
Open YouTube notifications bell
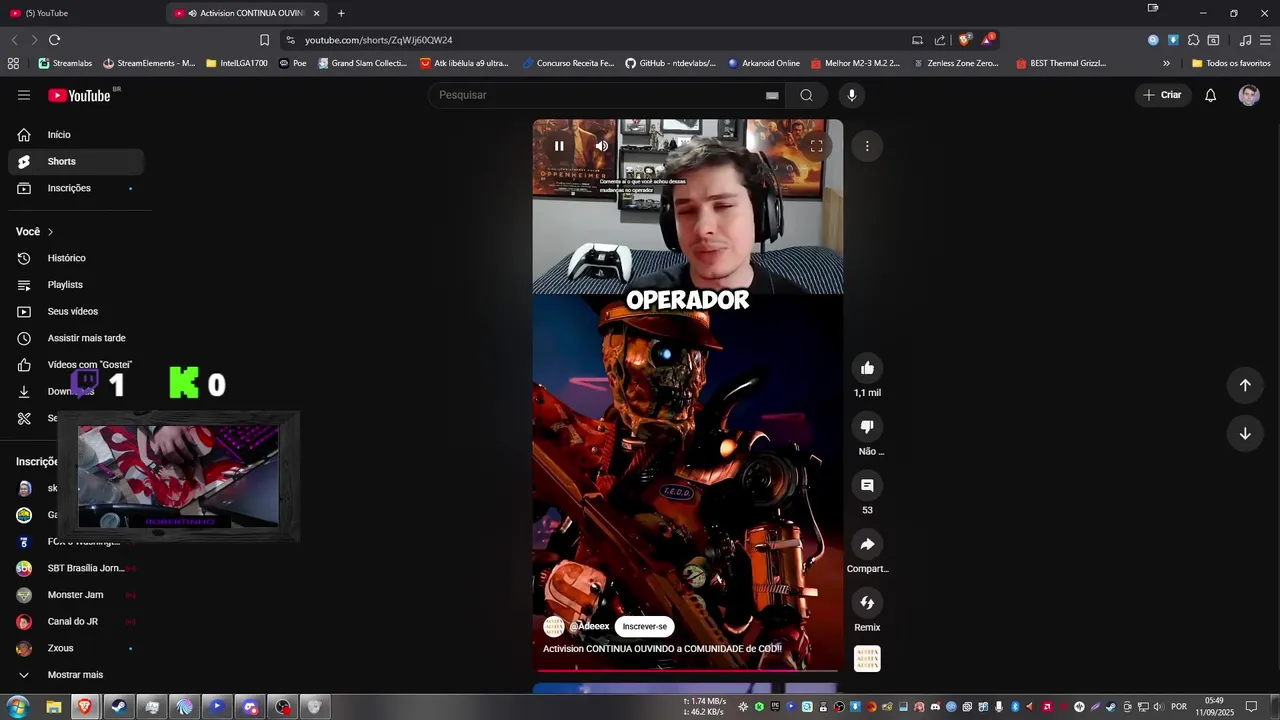(x=1210, y=95)
